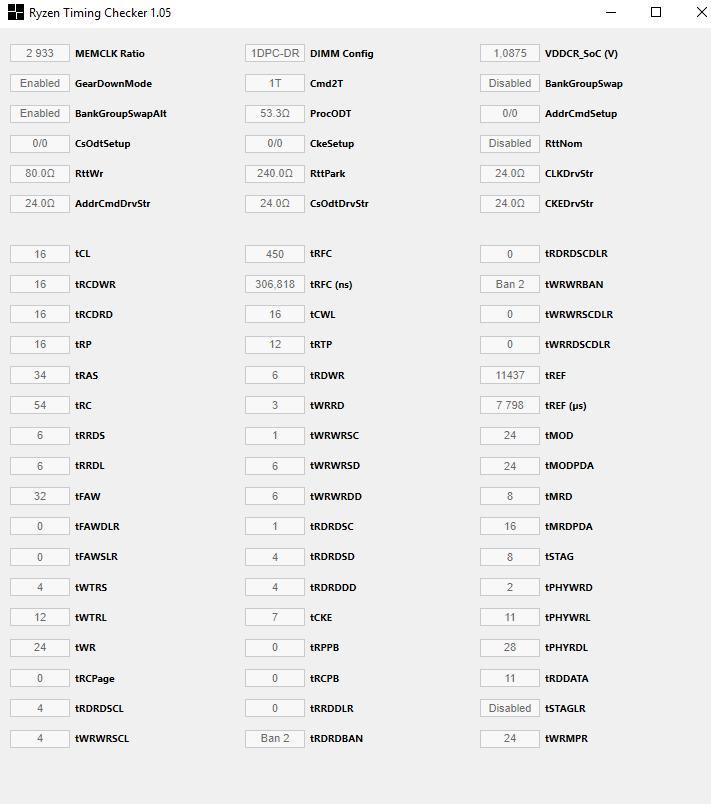The height and width of the screenshot is (804, 711).
Task: Minimize the Ryzen Timing Checker window
Action: tap(611, 13)
